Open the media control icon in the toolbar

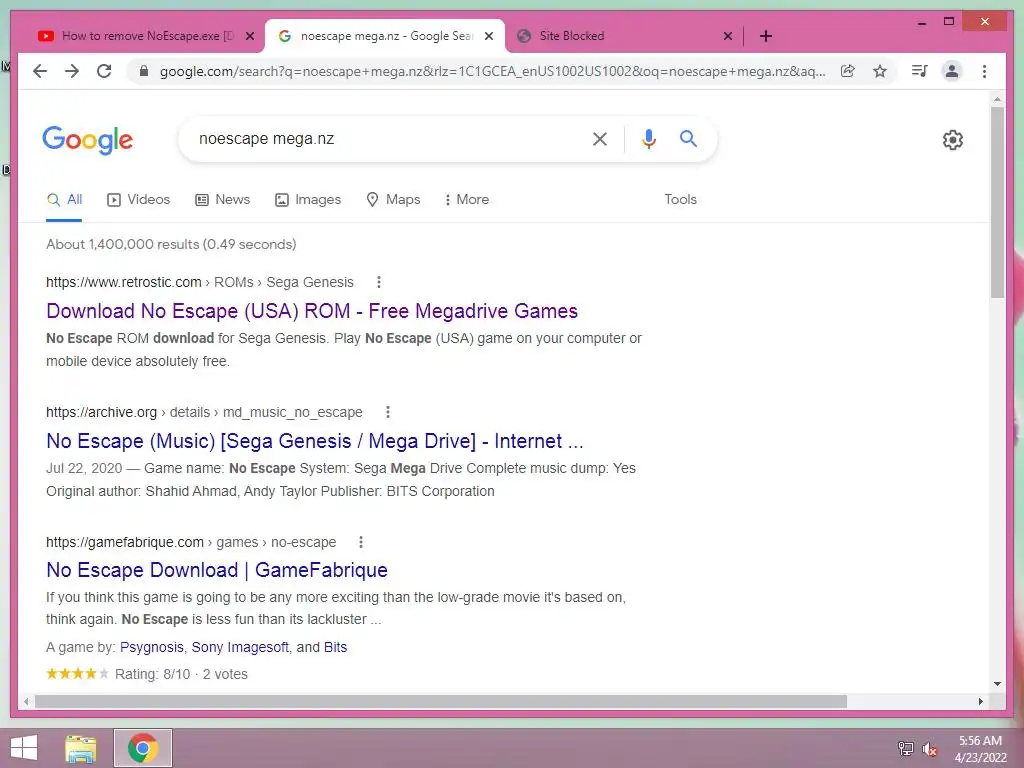[920, 71]
